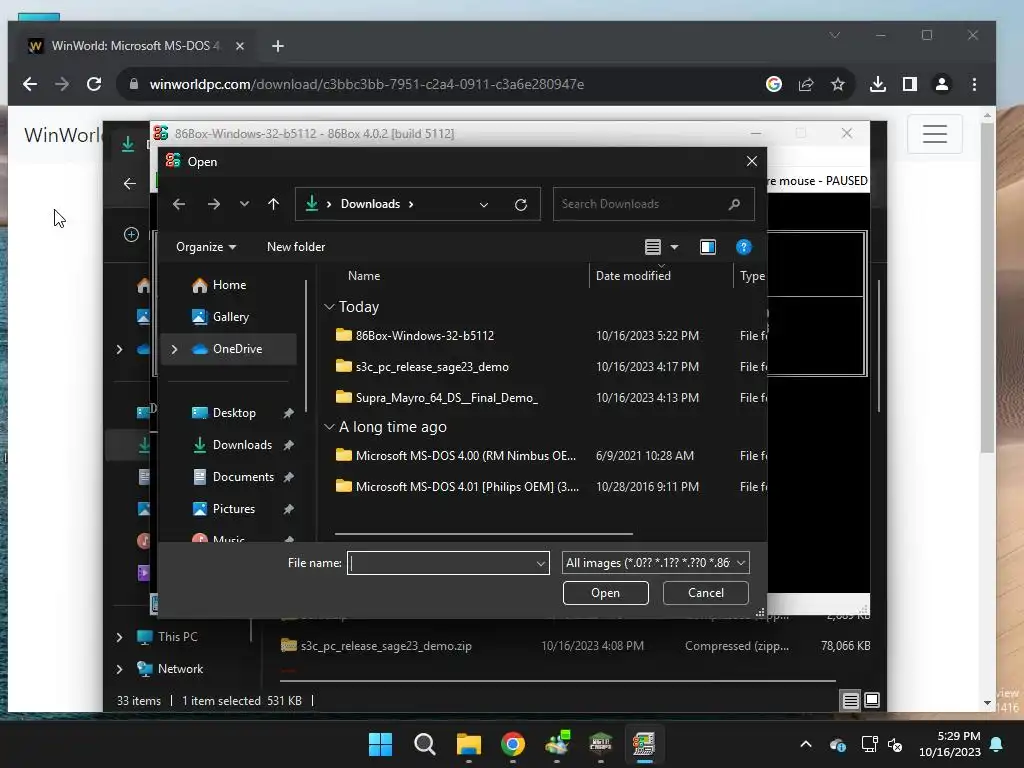Select the s3c_pc_release_sage23_demo folder
Image resolution: width=1024 pixels, height=768 pixels.
[432, 367]
